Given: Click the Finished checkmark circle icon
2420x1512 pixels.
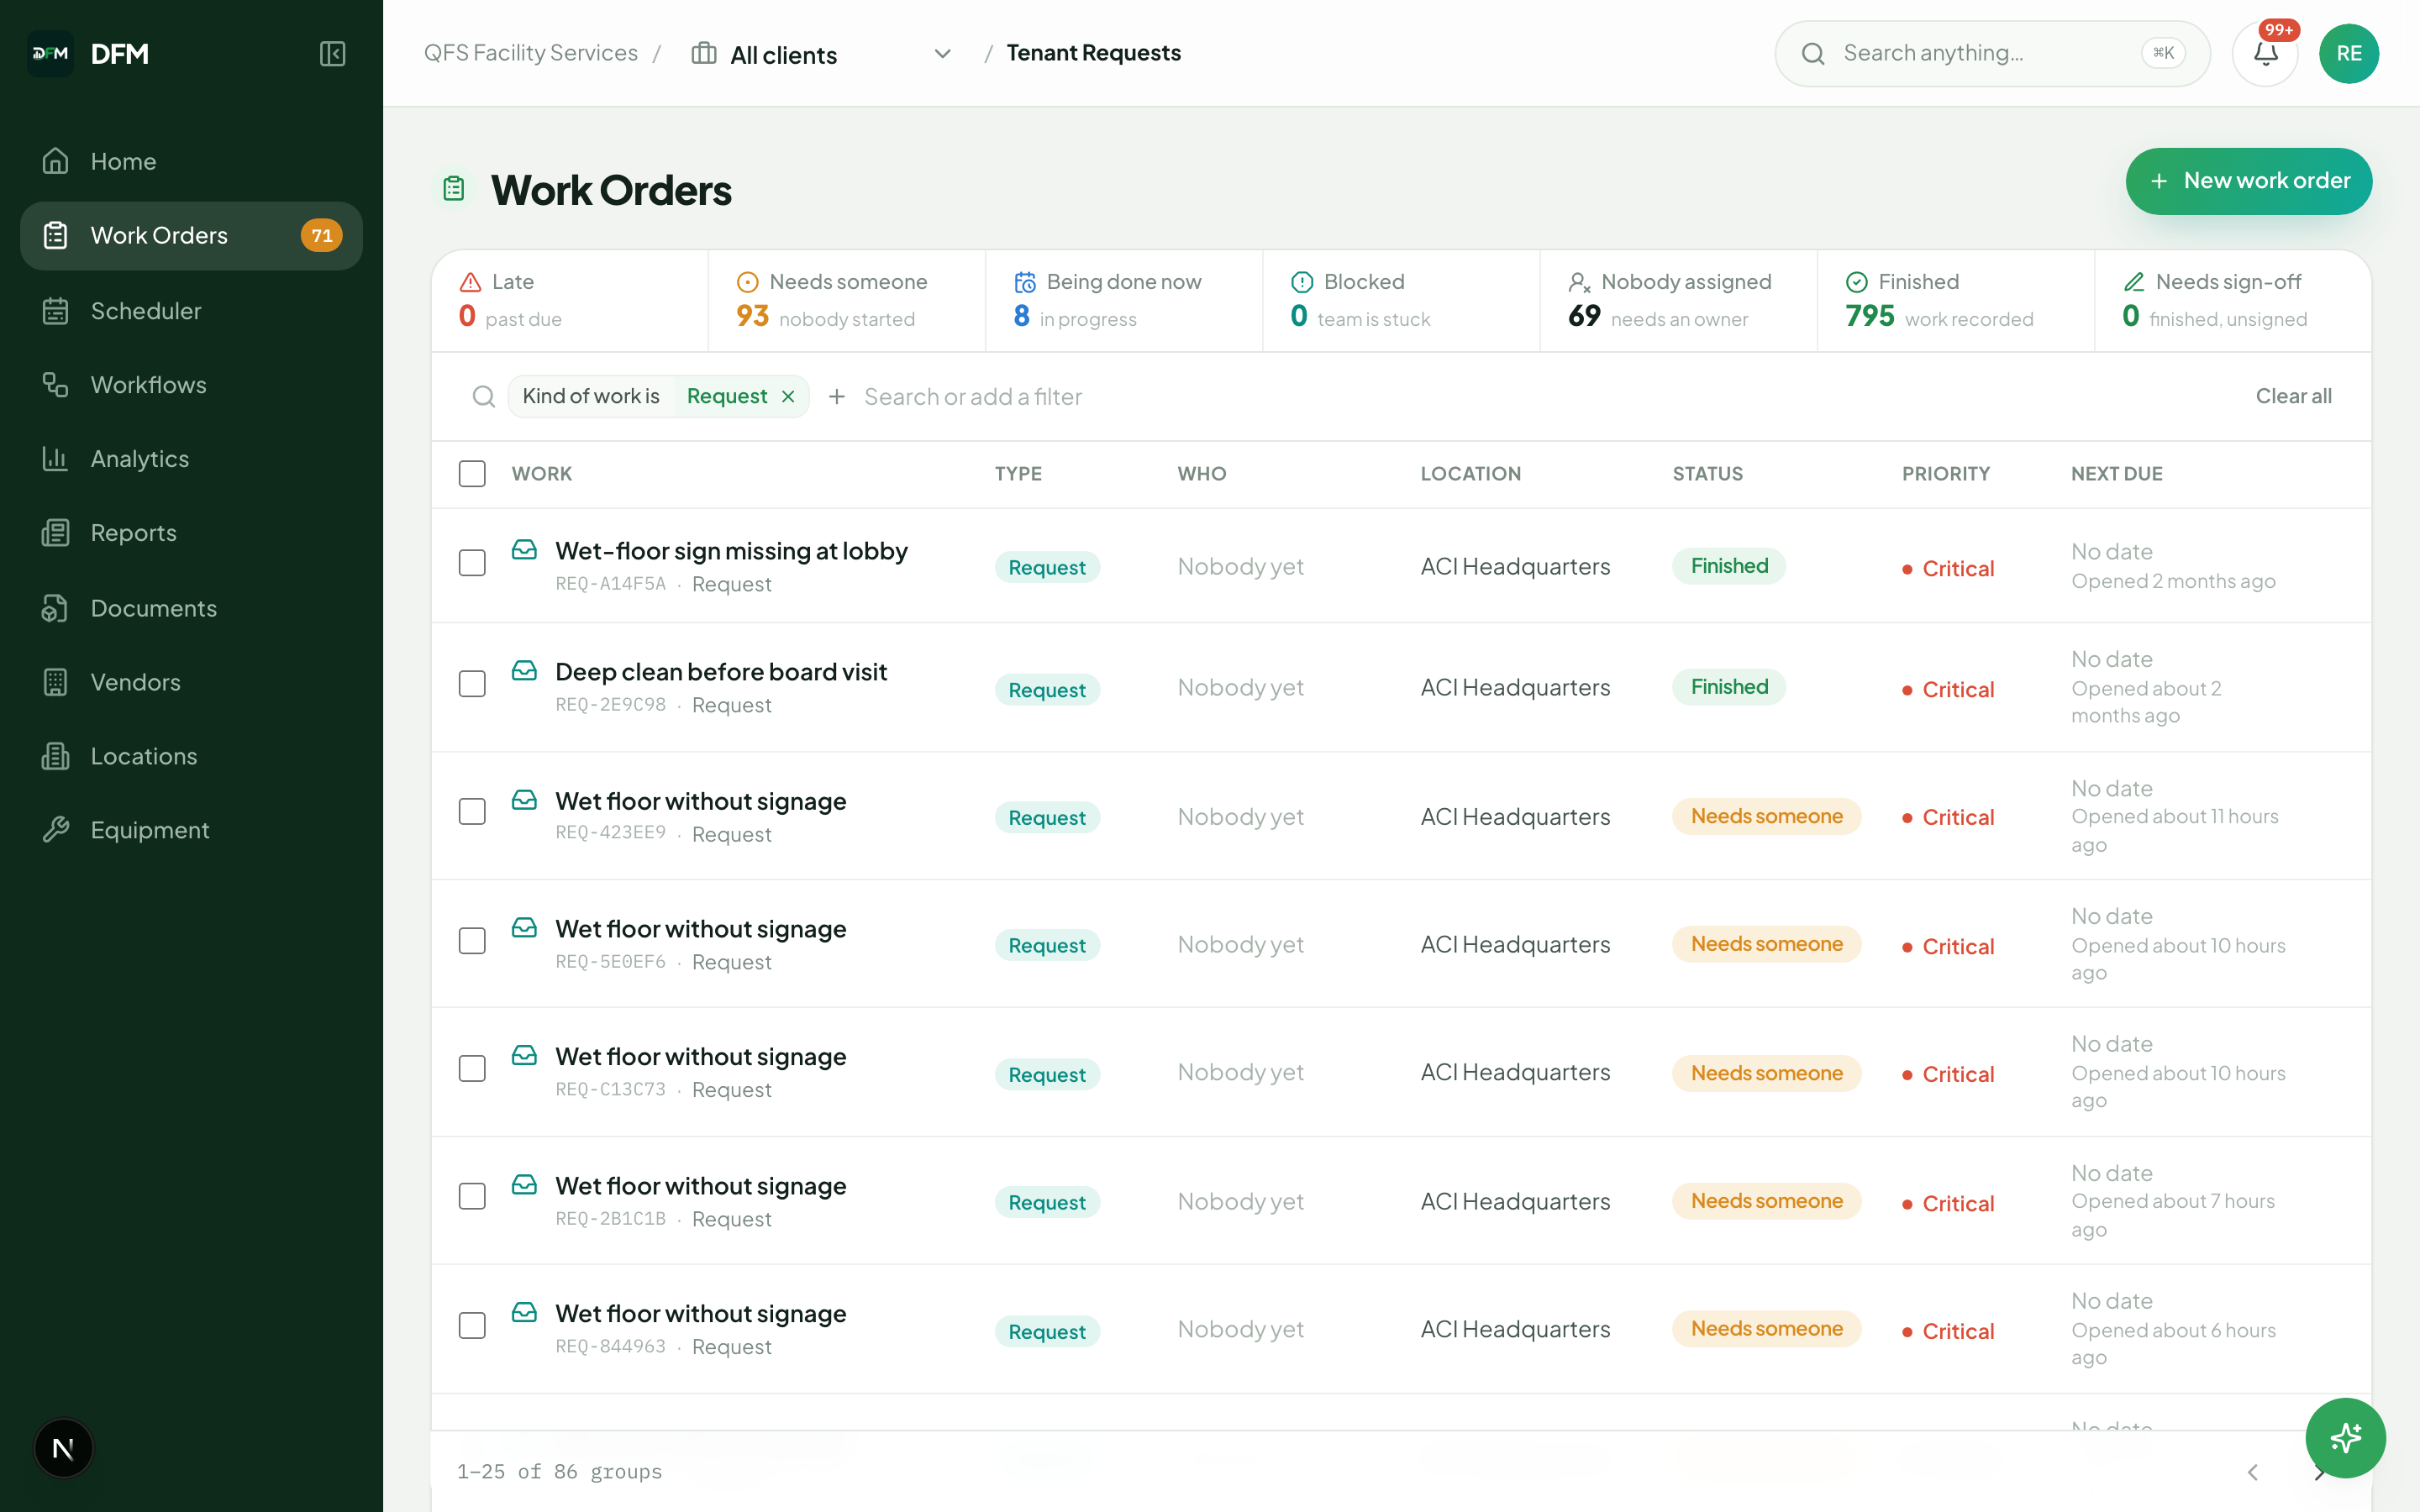Looking at the screenshot, I should pos(1857,282).
